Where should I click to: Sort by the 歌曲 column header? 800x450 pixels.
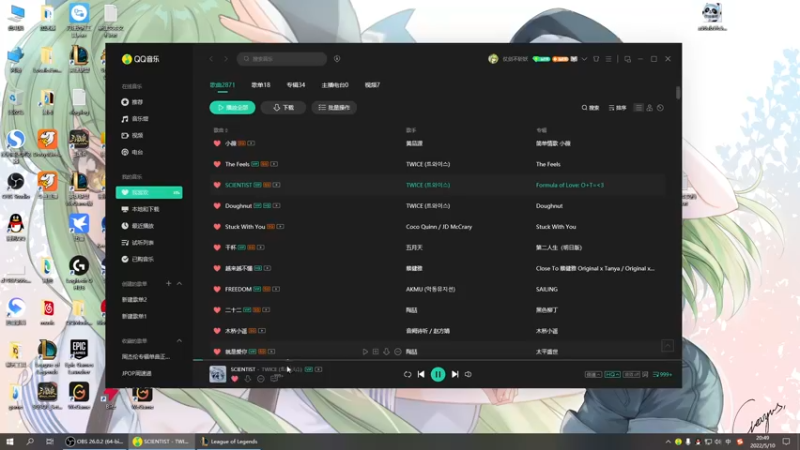220,131
